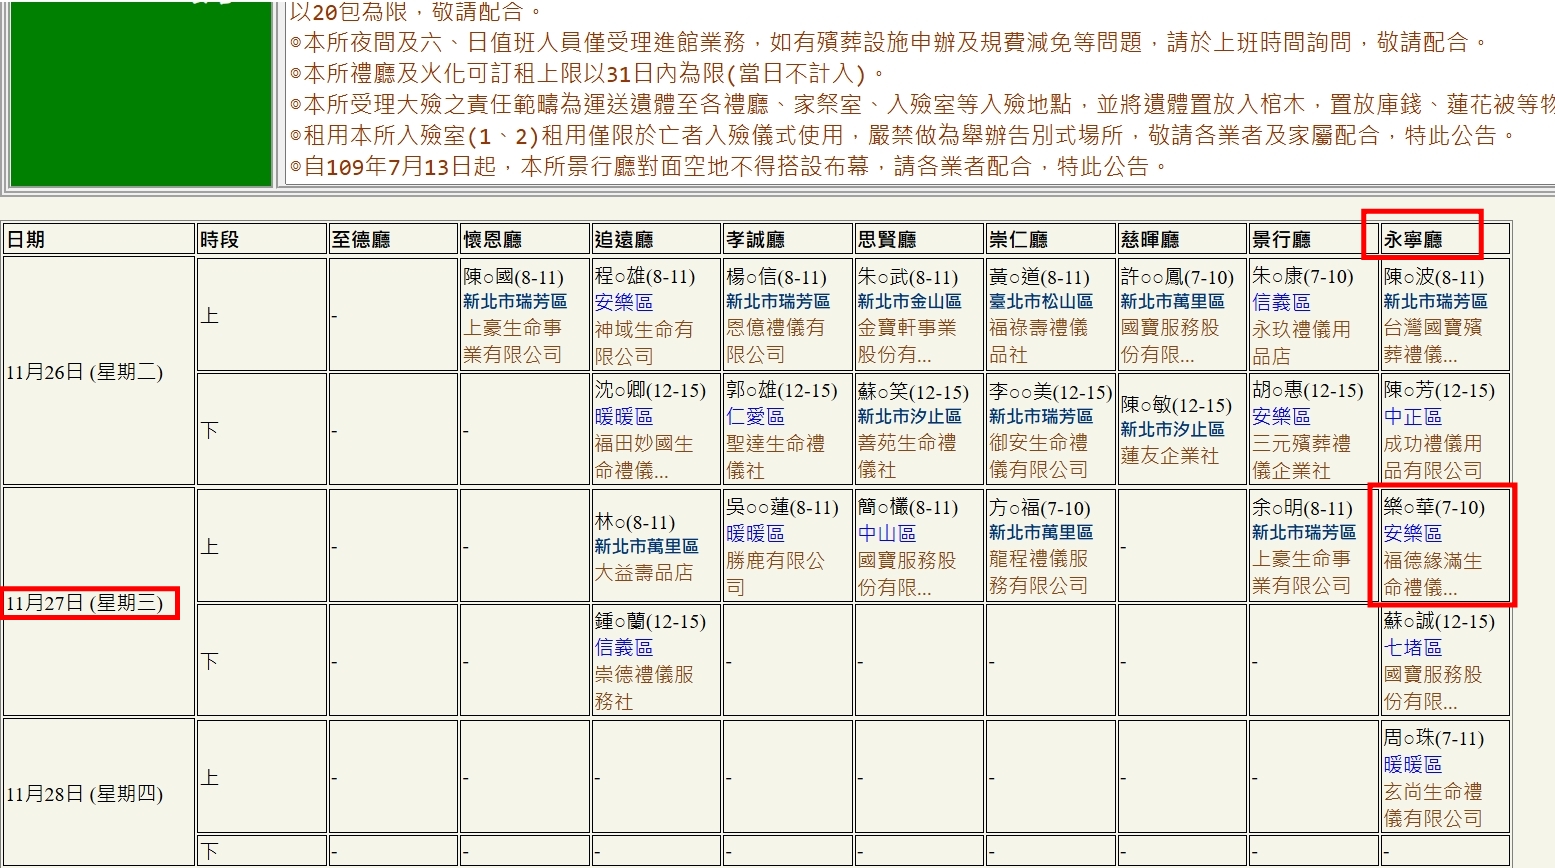Screen dimensions: 1555x868
Task: Click company text 勝鹿有限公司
Action: [775, 574]
